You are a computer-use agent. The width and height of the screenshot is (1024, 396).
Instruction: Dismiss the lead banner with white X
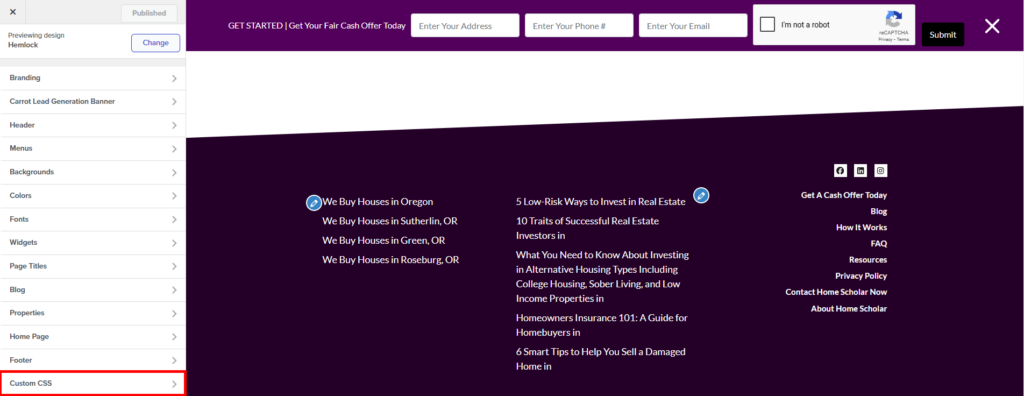pyautogui.click(x=992, y=26)
